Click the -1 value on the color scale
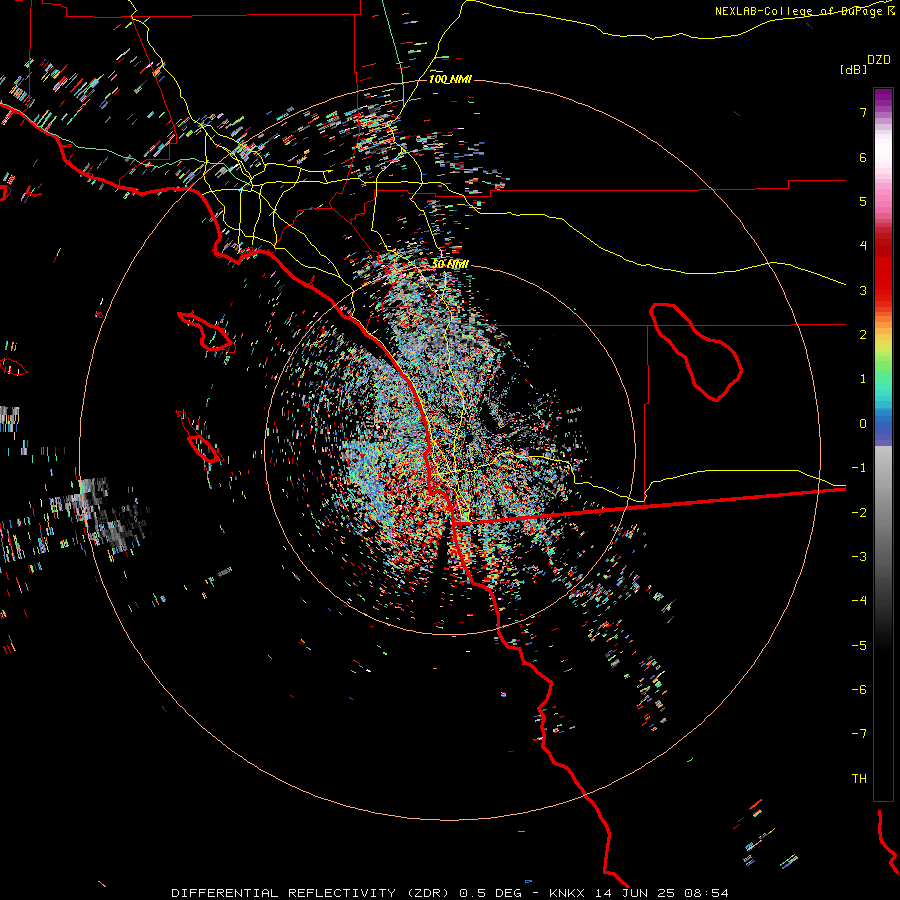 coord(859,468)
